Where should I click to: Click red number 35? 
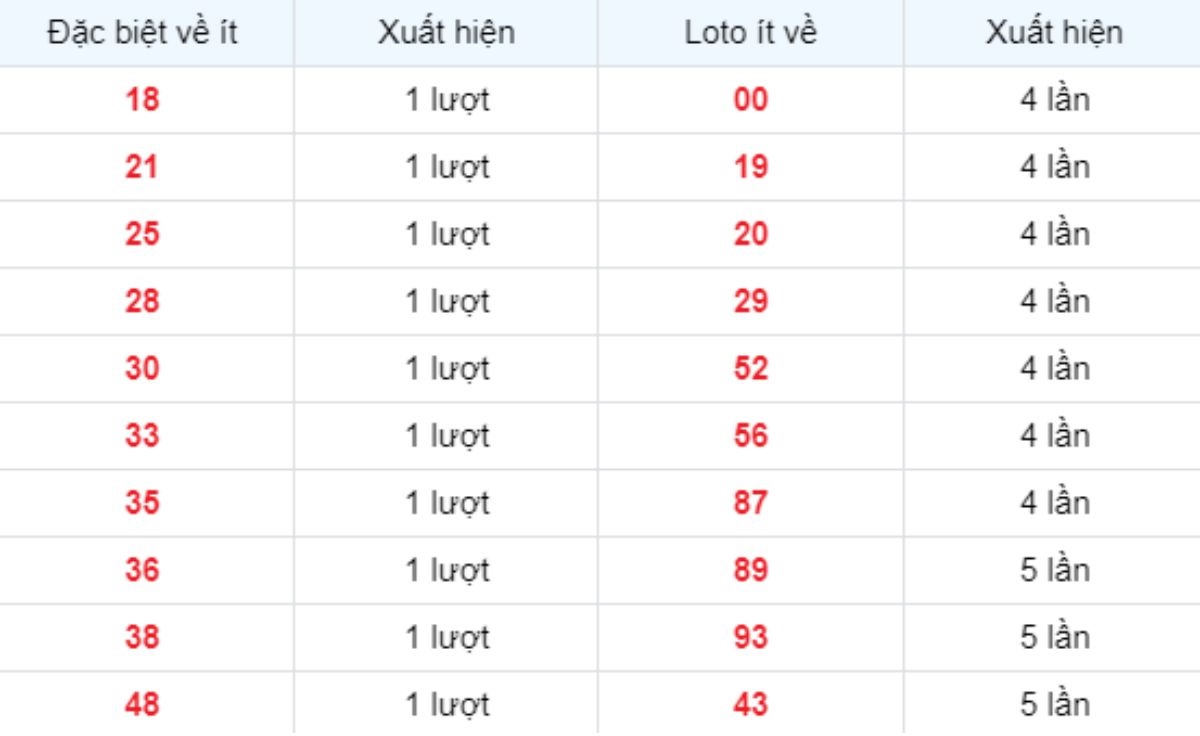(142, 503)
